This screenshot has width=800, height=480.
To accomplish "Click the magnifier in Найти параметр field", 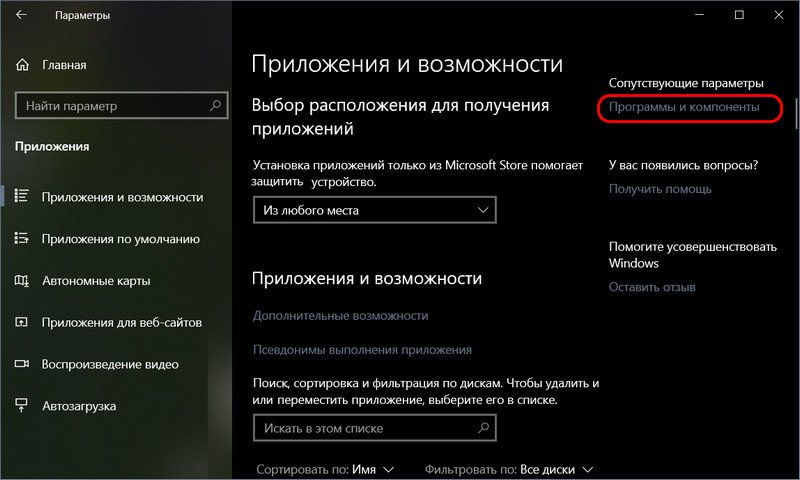I will 215,105.
